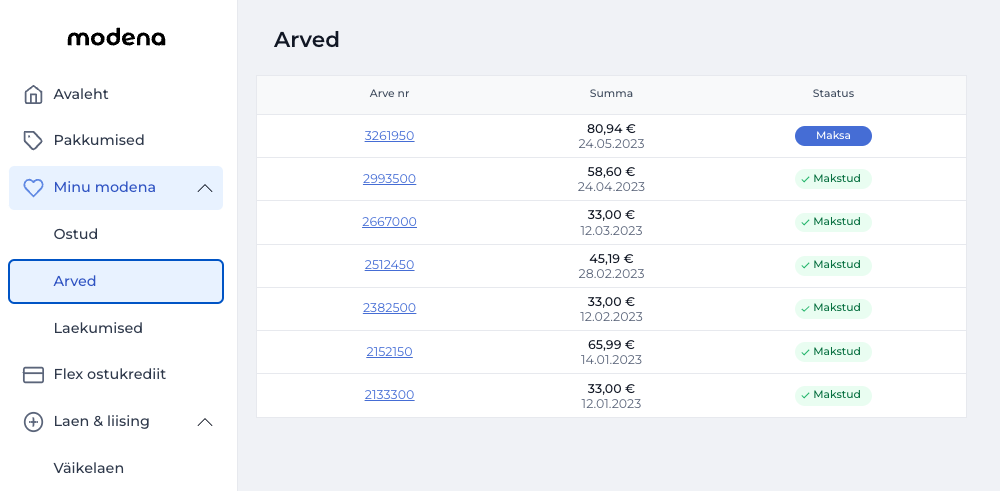Viewport: 1000px width, 491px height.
Task: Open Ostud in the sidebar
Action: point(76,234)
